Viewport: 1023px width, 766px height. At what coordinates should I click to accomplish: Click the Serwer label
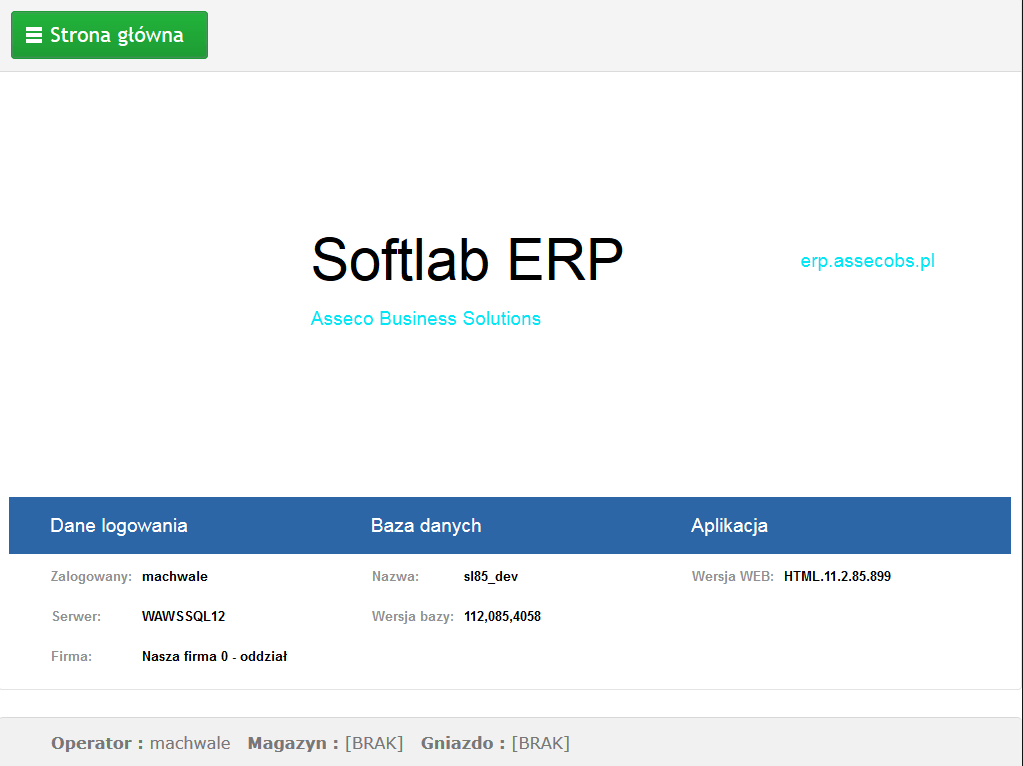tap(76, 617)
